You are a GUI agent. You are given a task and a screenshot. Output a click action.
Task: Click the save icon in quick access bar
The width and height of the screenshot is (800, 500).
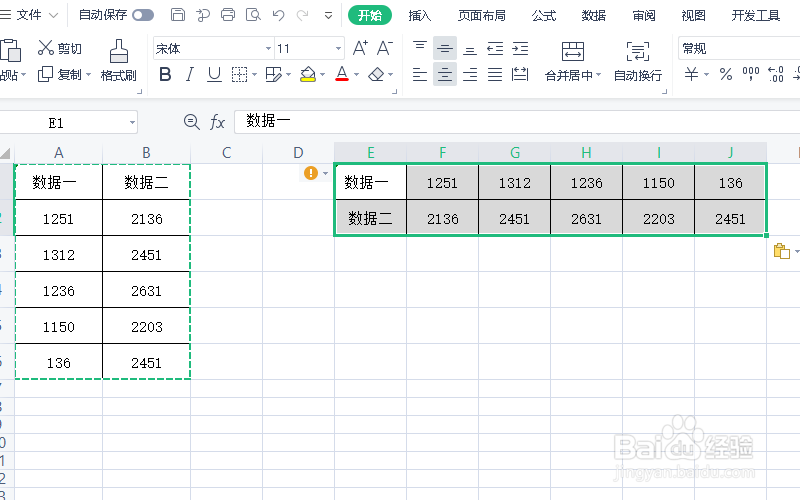[178, 15]
